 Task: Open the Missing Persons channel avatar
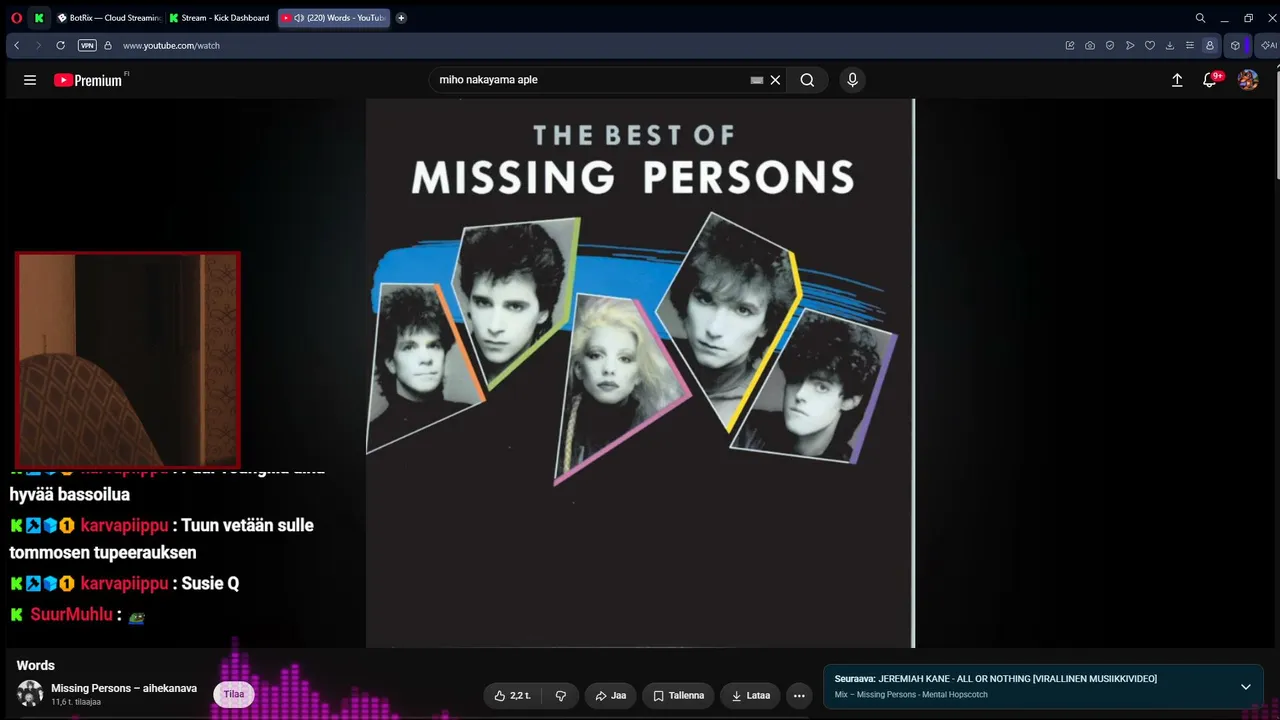pyautogui.click(x=30, y=694)
